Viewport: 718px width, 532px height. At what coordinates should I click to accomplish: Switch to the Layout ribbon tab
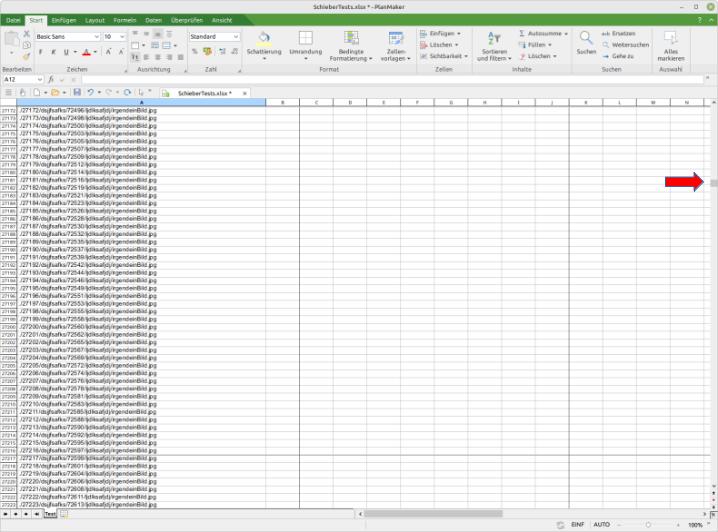(x=95, y=20)
